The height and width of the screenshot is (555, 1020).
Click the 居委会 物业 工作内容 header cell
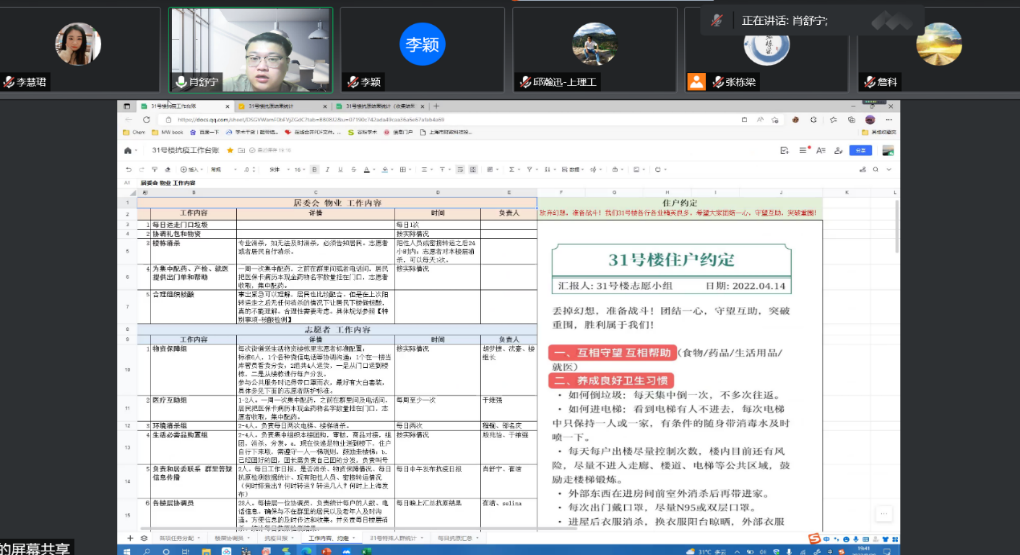pyautogui.click(x=337, y=202)
